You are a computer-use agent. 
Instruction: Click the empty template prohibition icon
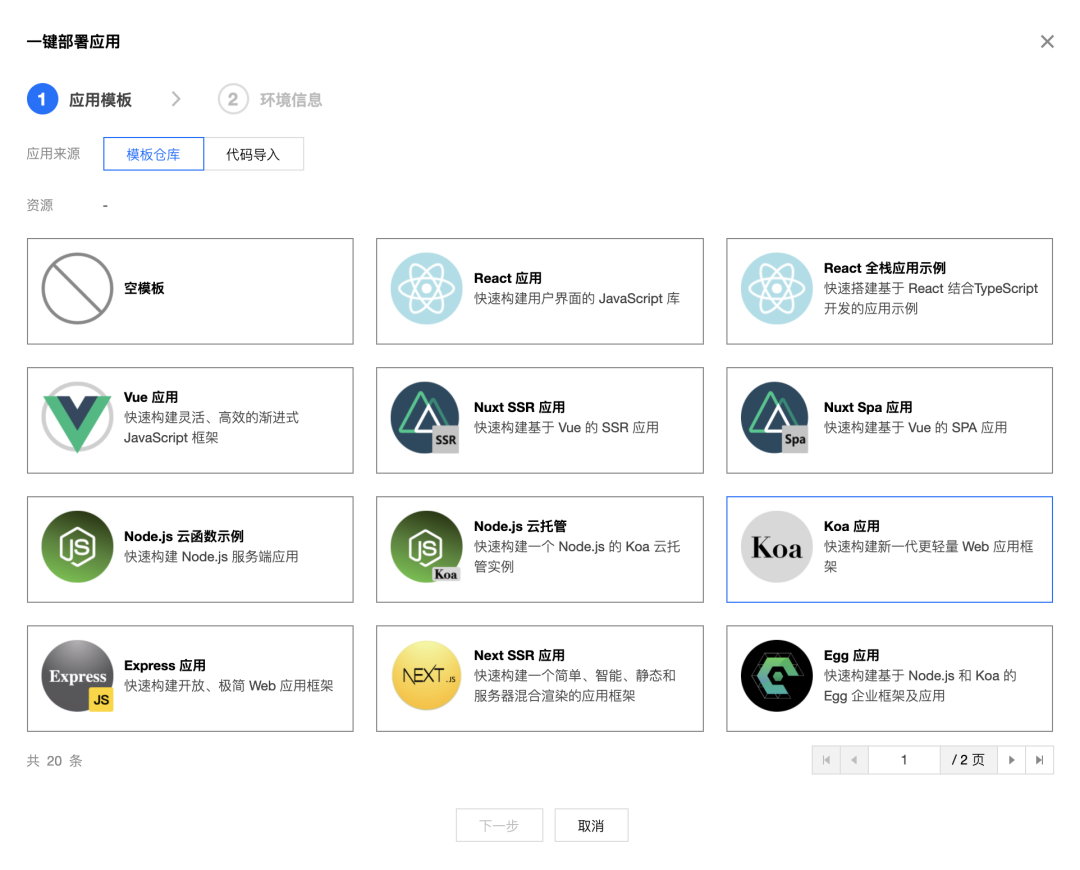77,289
